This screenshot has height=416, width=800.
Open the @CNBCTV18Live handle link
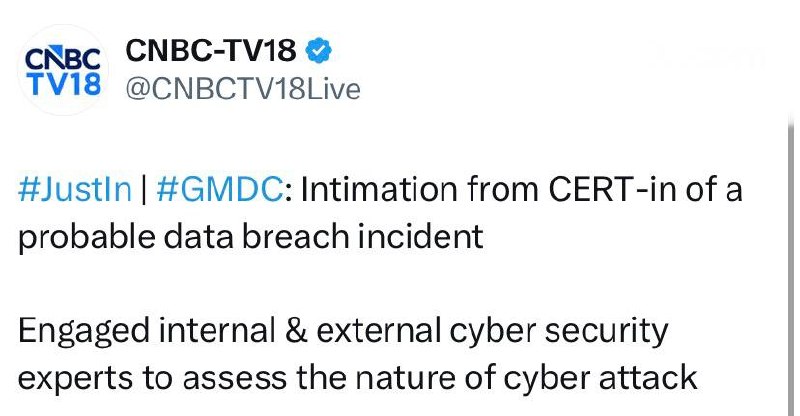tap(243, 89)
